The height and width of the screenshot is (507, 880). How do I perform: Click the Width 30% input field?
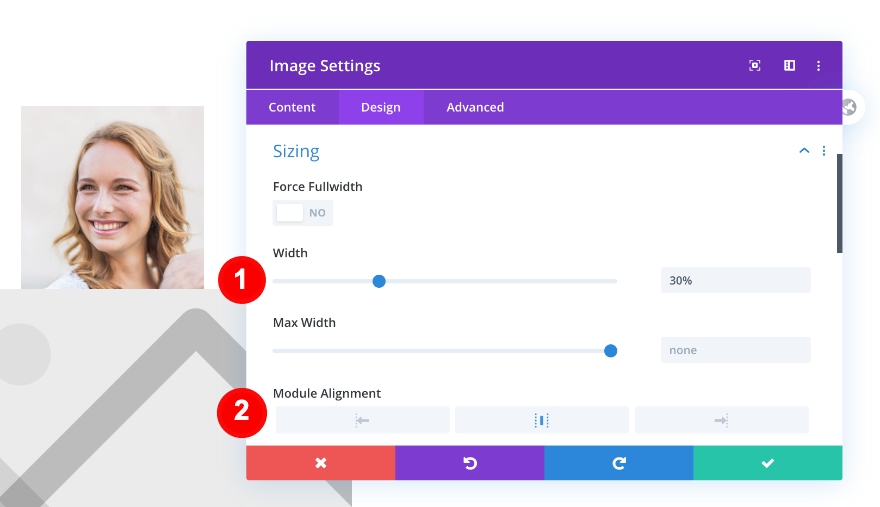pos(735,281)
